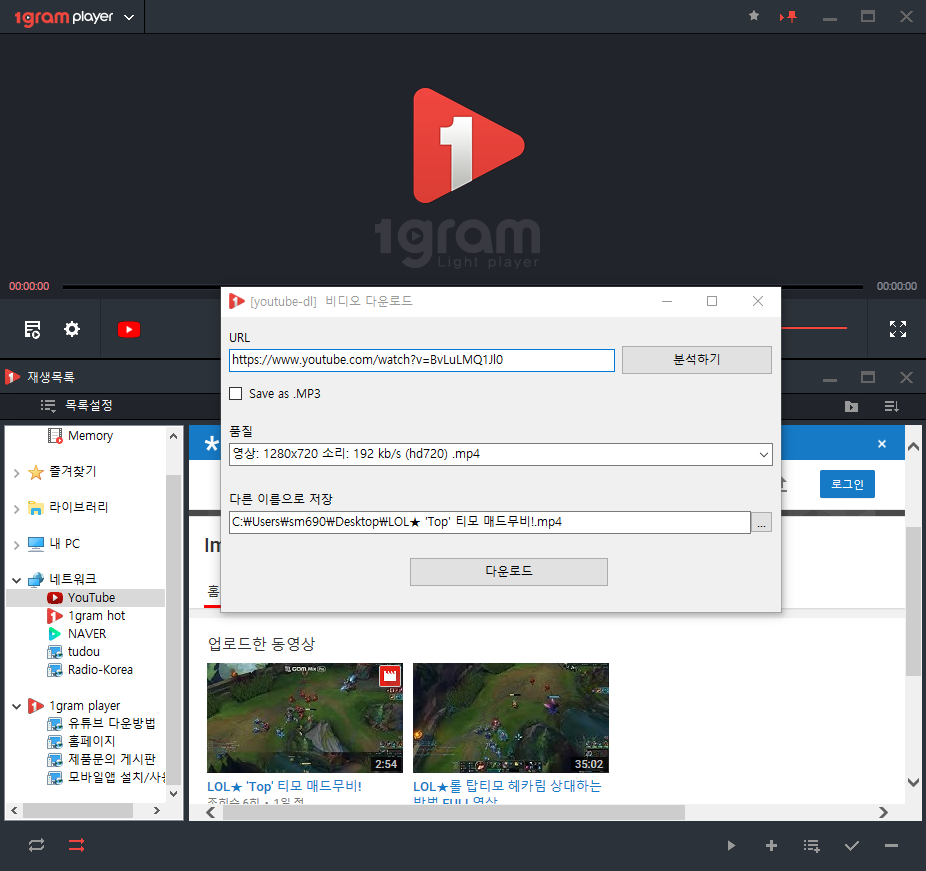Viewport: 926px width, 871px height.
Task: Click browser horizontal scroll-left arrow
Action: pyautogui.click(x=211, y=813)
